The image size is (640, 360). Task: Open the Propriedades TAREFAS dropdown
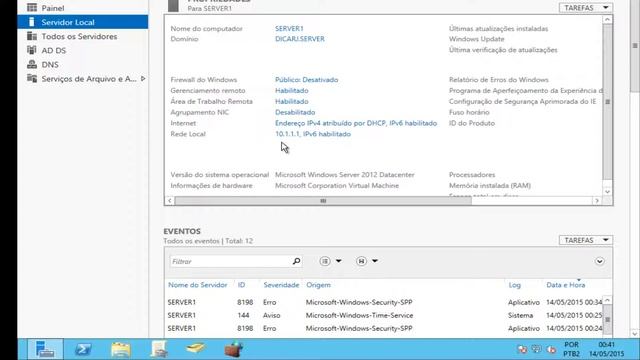[x=585, y=8]
